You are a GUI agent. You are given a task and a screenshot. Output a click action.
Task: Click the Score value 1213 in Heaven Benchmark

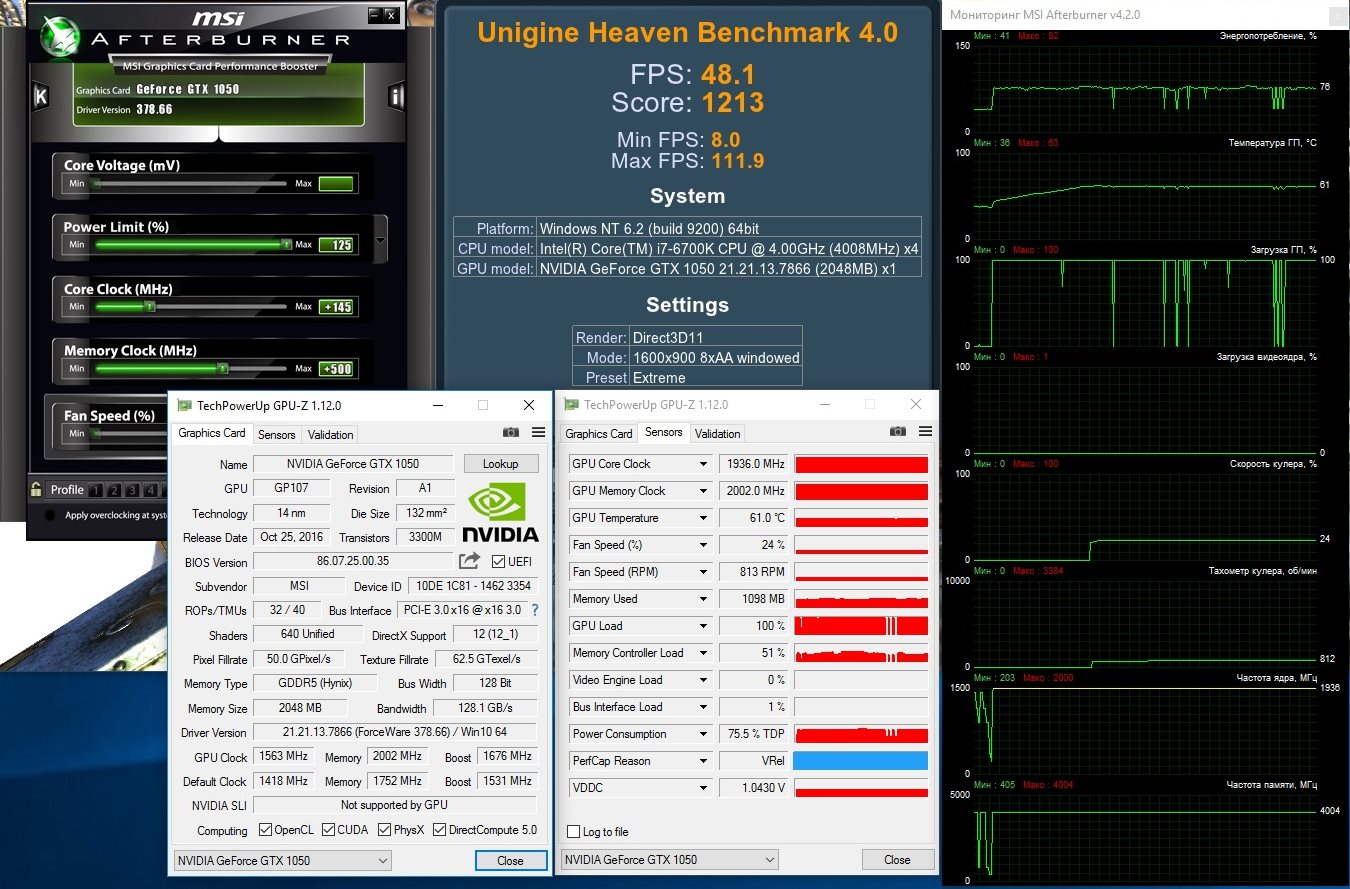click(x=732, y=102)
